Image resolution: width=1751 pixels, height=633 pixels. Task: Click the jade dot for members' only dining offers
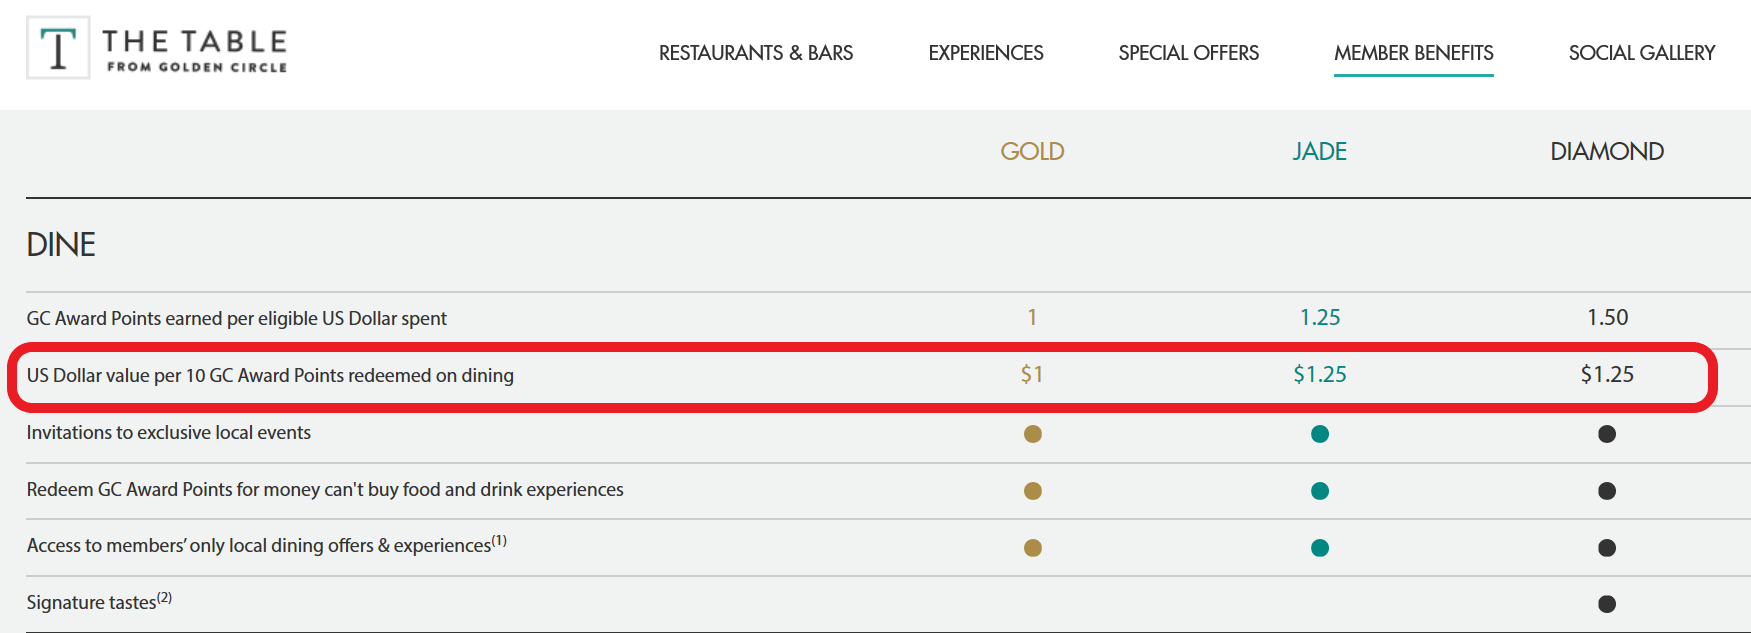(1320, 548)
